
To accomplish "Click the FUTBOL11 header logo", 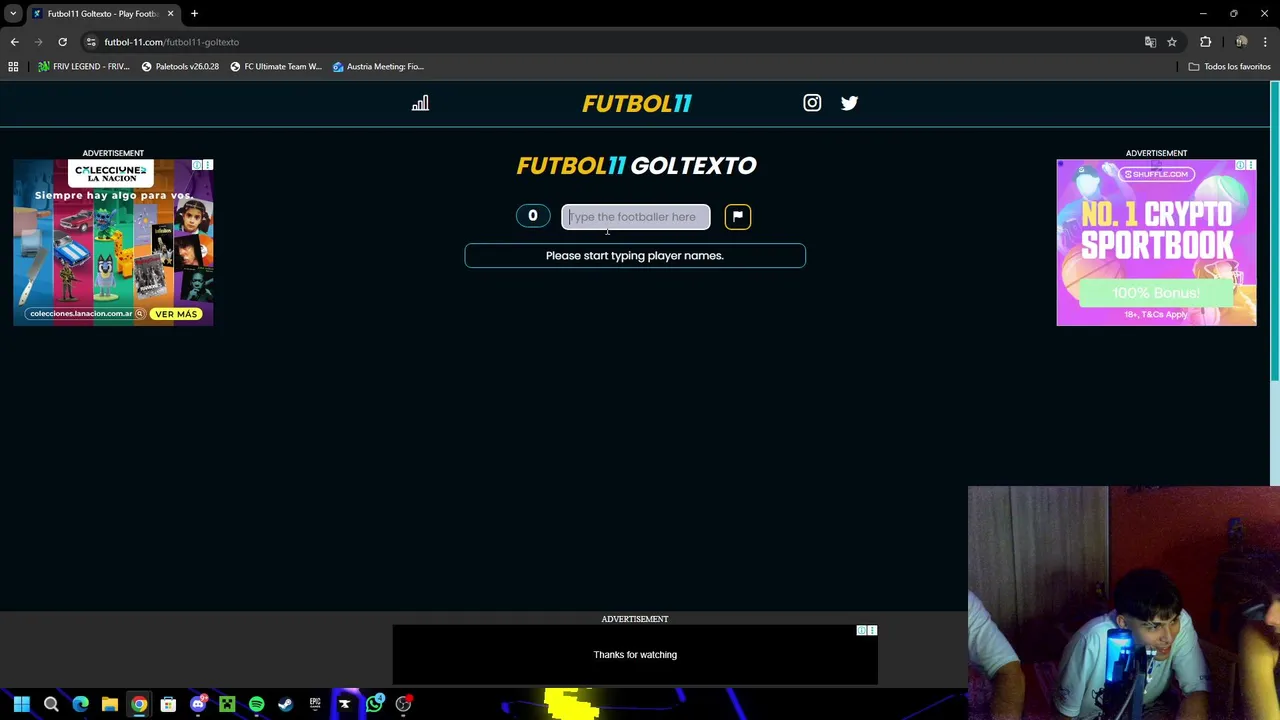I will click(x=637, y=103).
